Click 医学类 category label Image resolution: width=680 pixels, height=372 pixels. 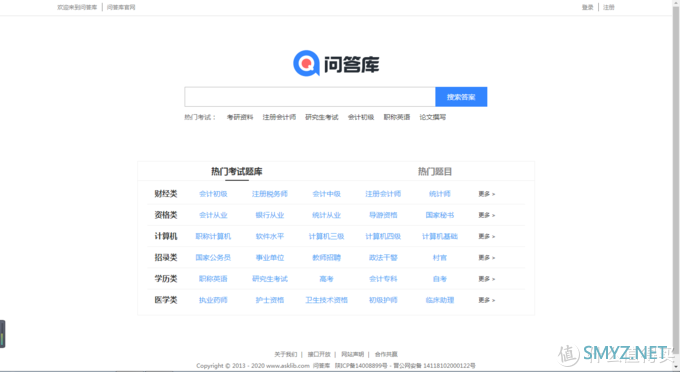click(x=166, y=300)
